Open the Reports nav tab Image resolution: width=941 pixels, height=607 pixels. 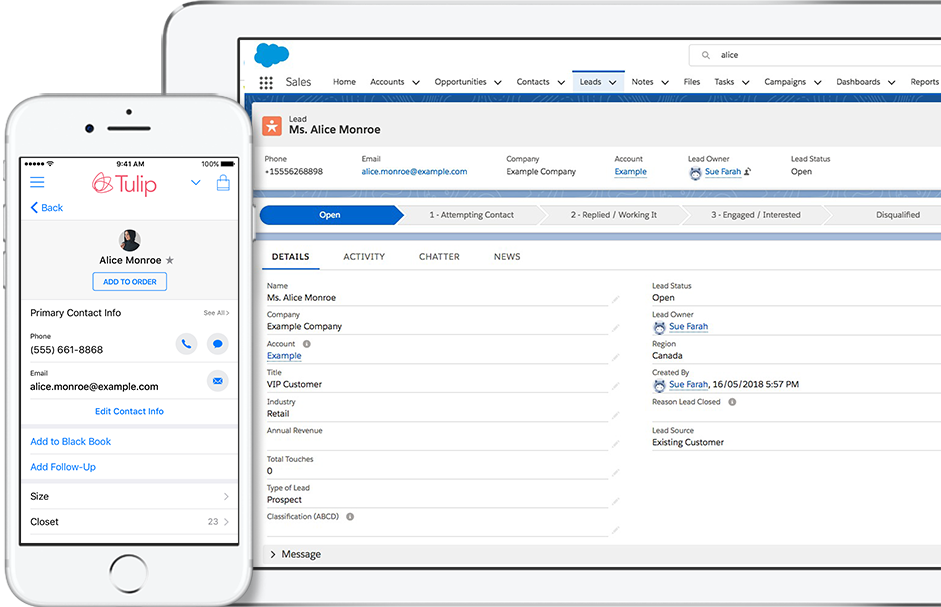point(924,82)
